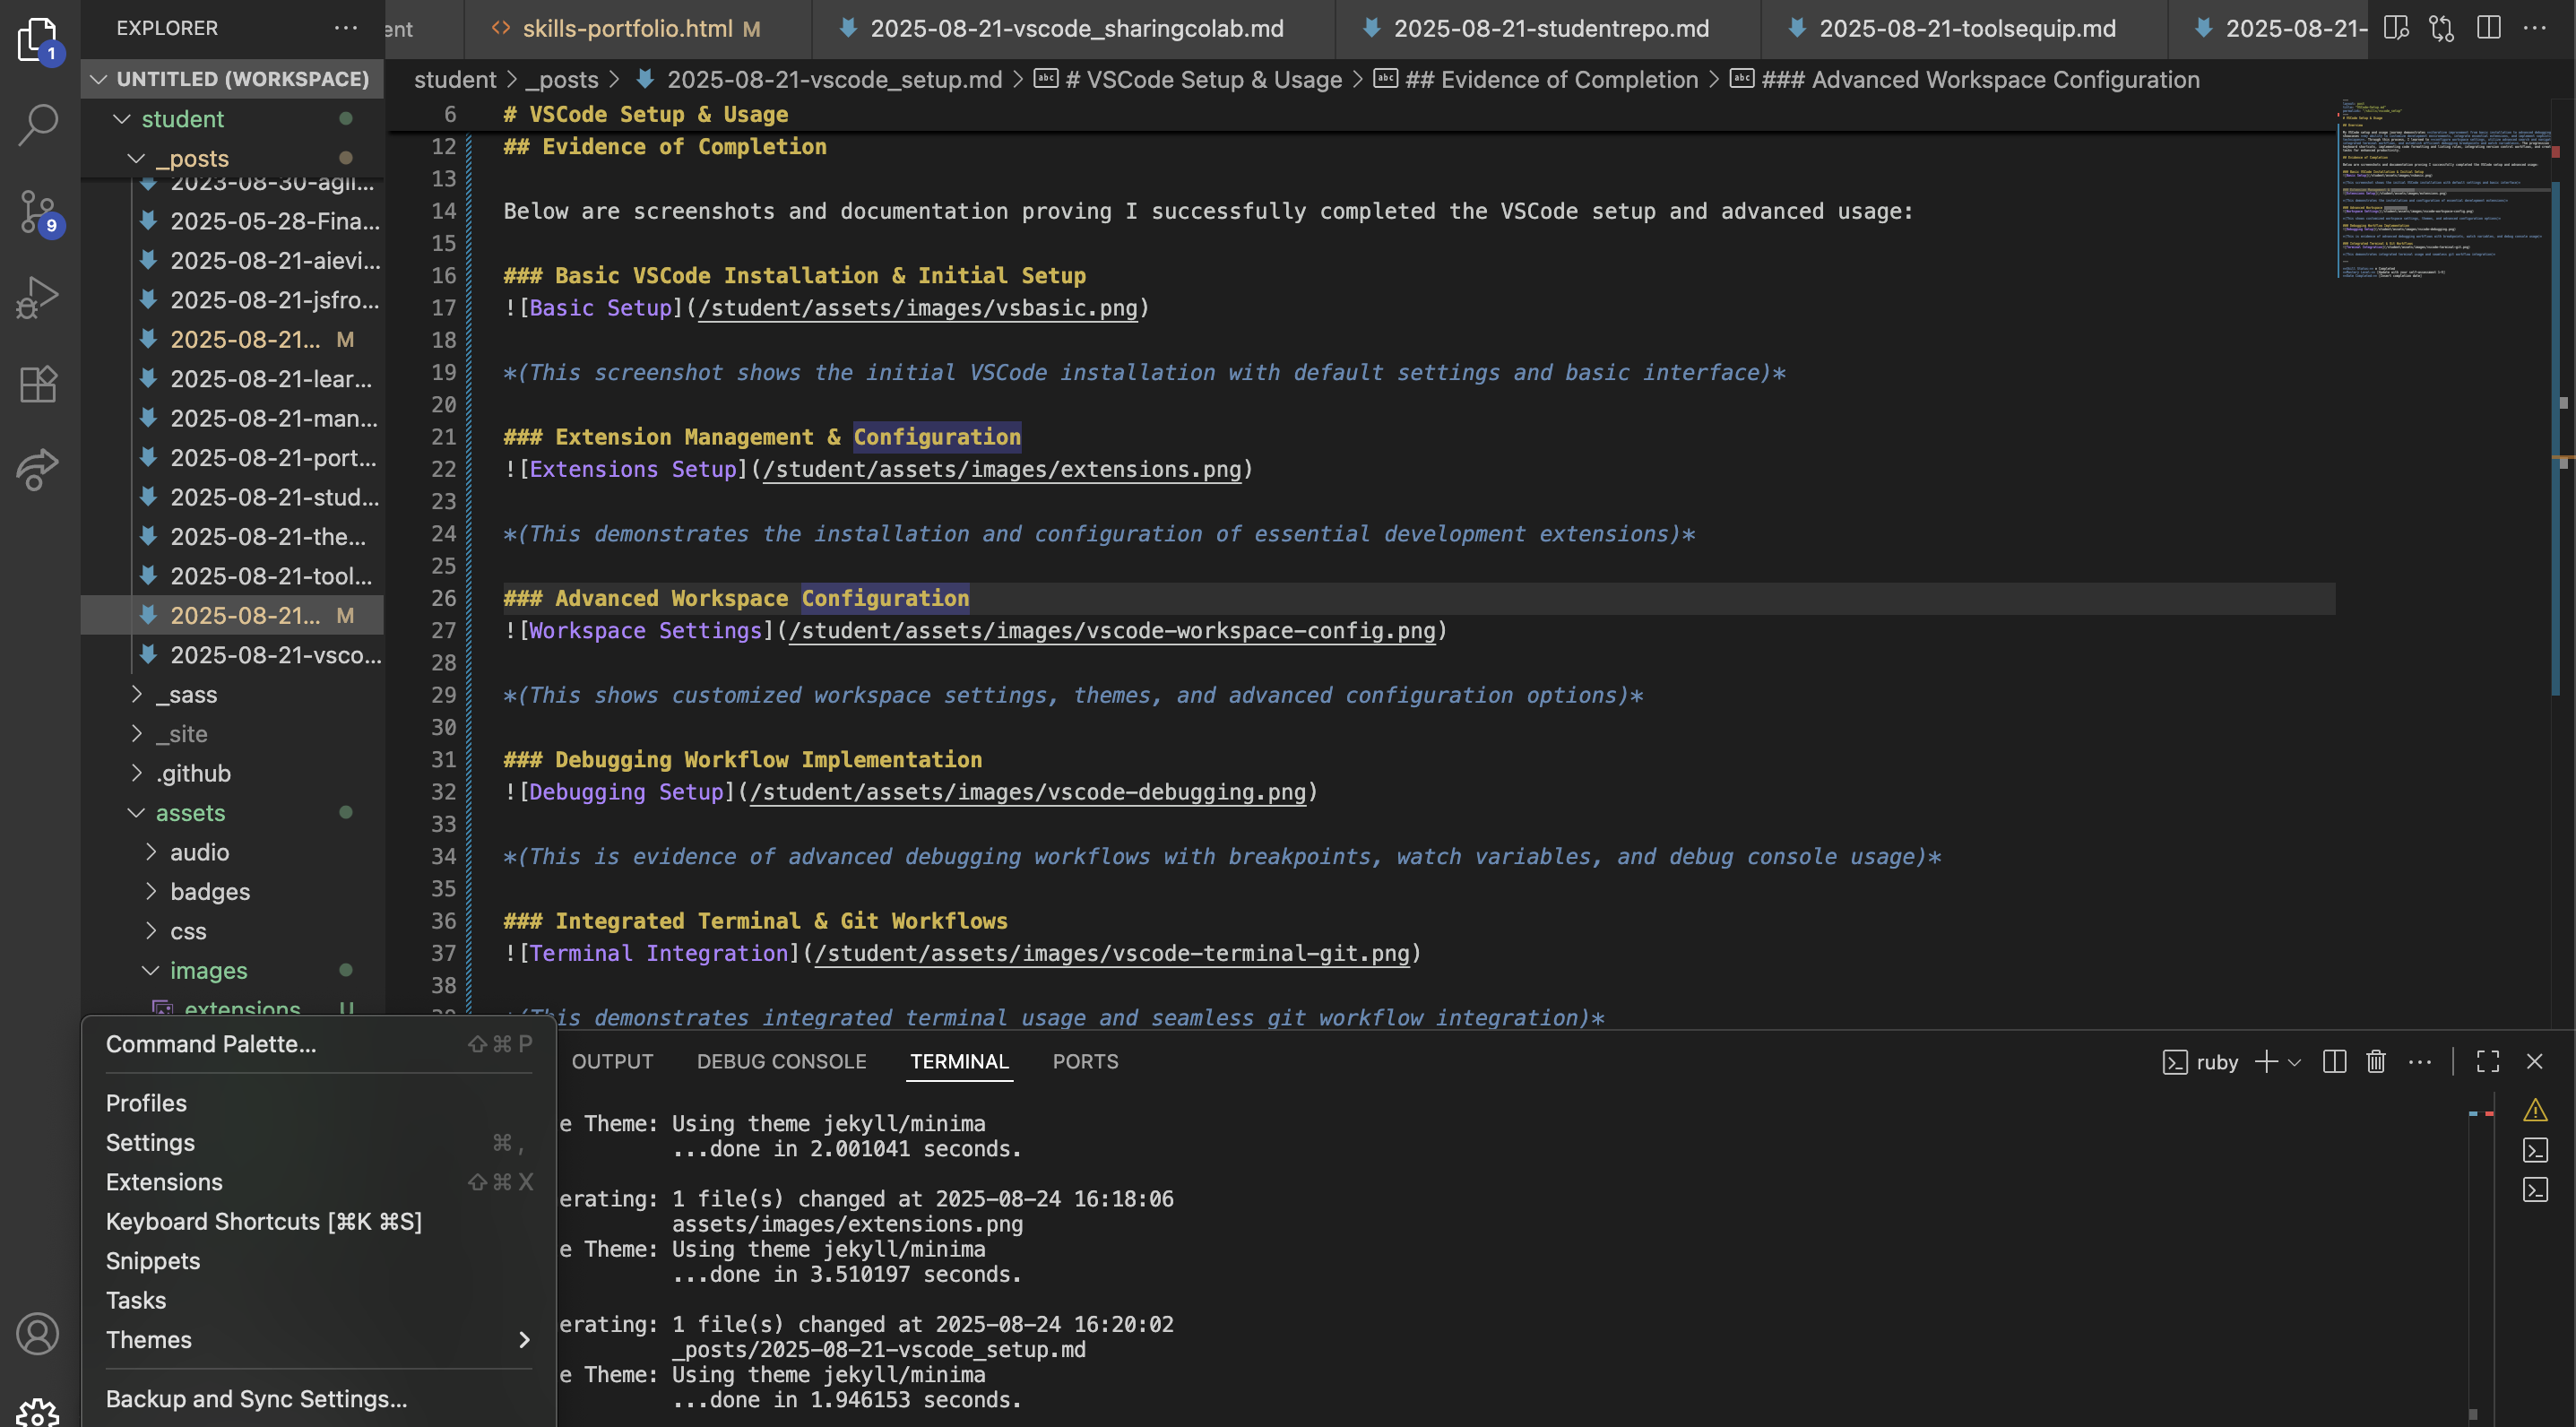This screenshot has width=2576, height=1427.
Task: Expand the _sass folder
Action: click(232, 694)
